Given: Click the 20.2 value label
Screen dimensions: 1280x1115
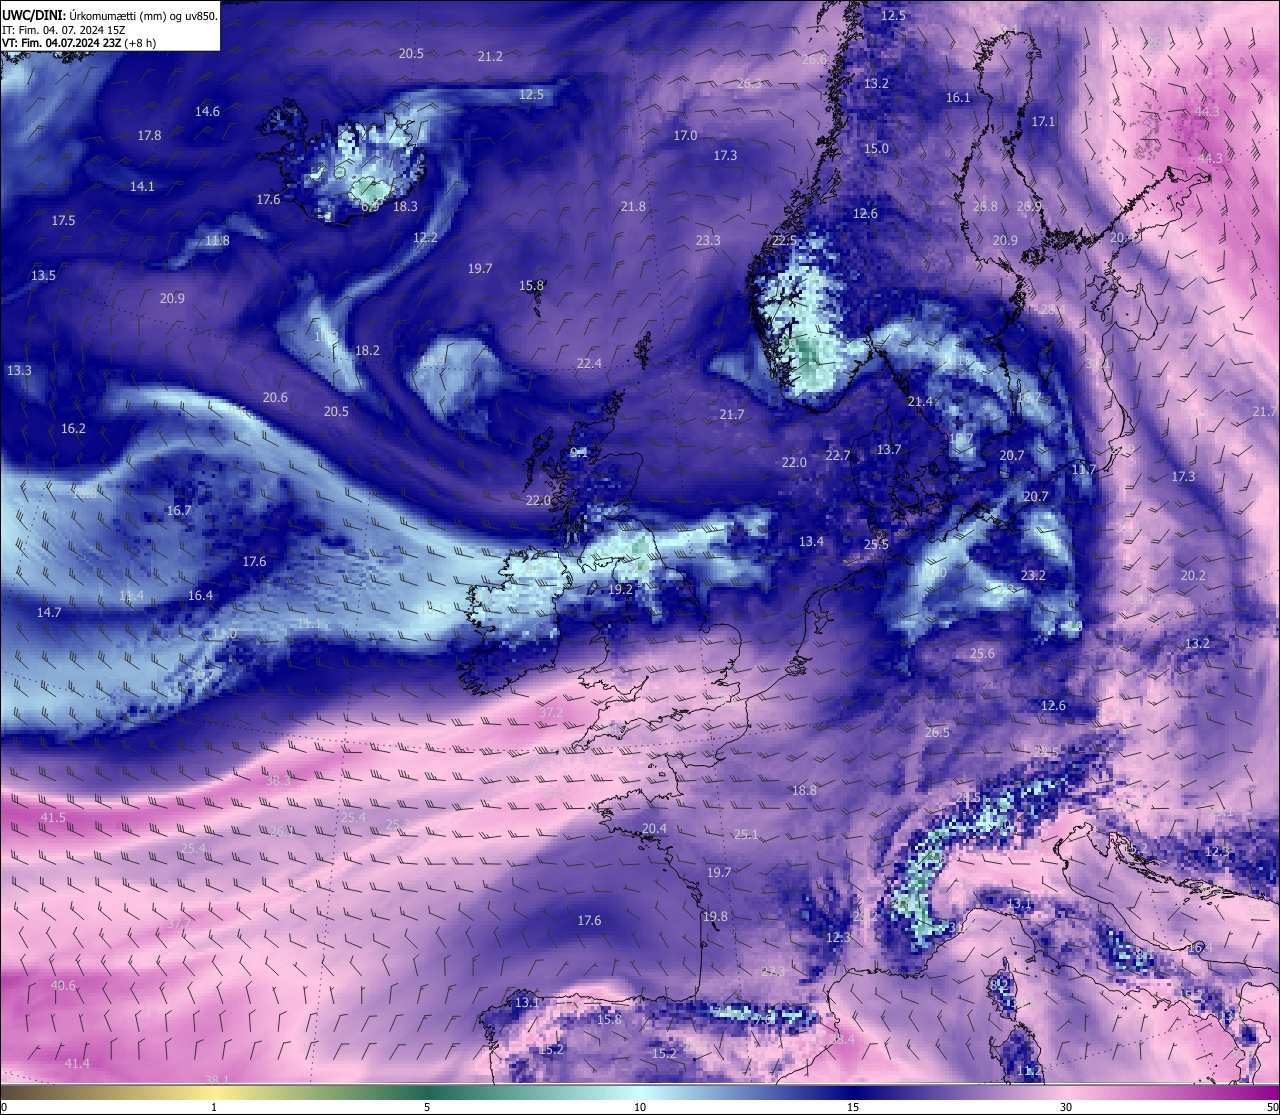Looking at the screenshot, I should 1193,576.
